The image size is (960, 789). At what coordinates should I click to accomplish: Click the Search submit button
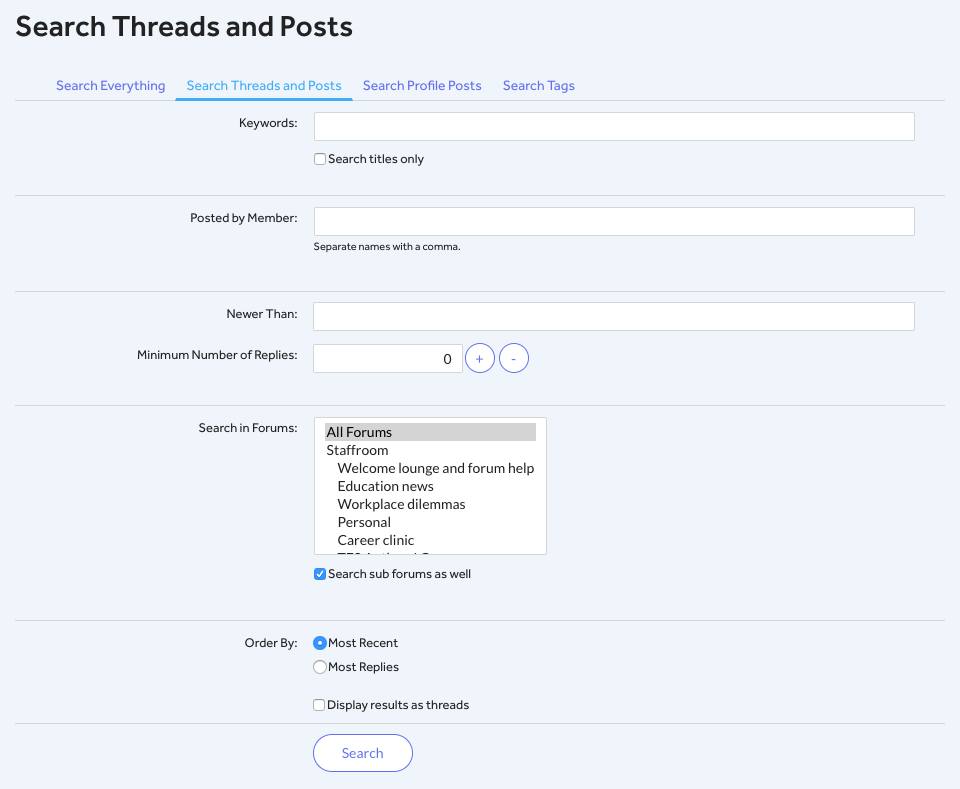(363, 753)
